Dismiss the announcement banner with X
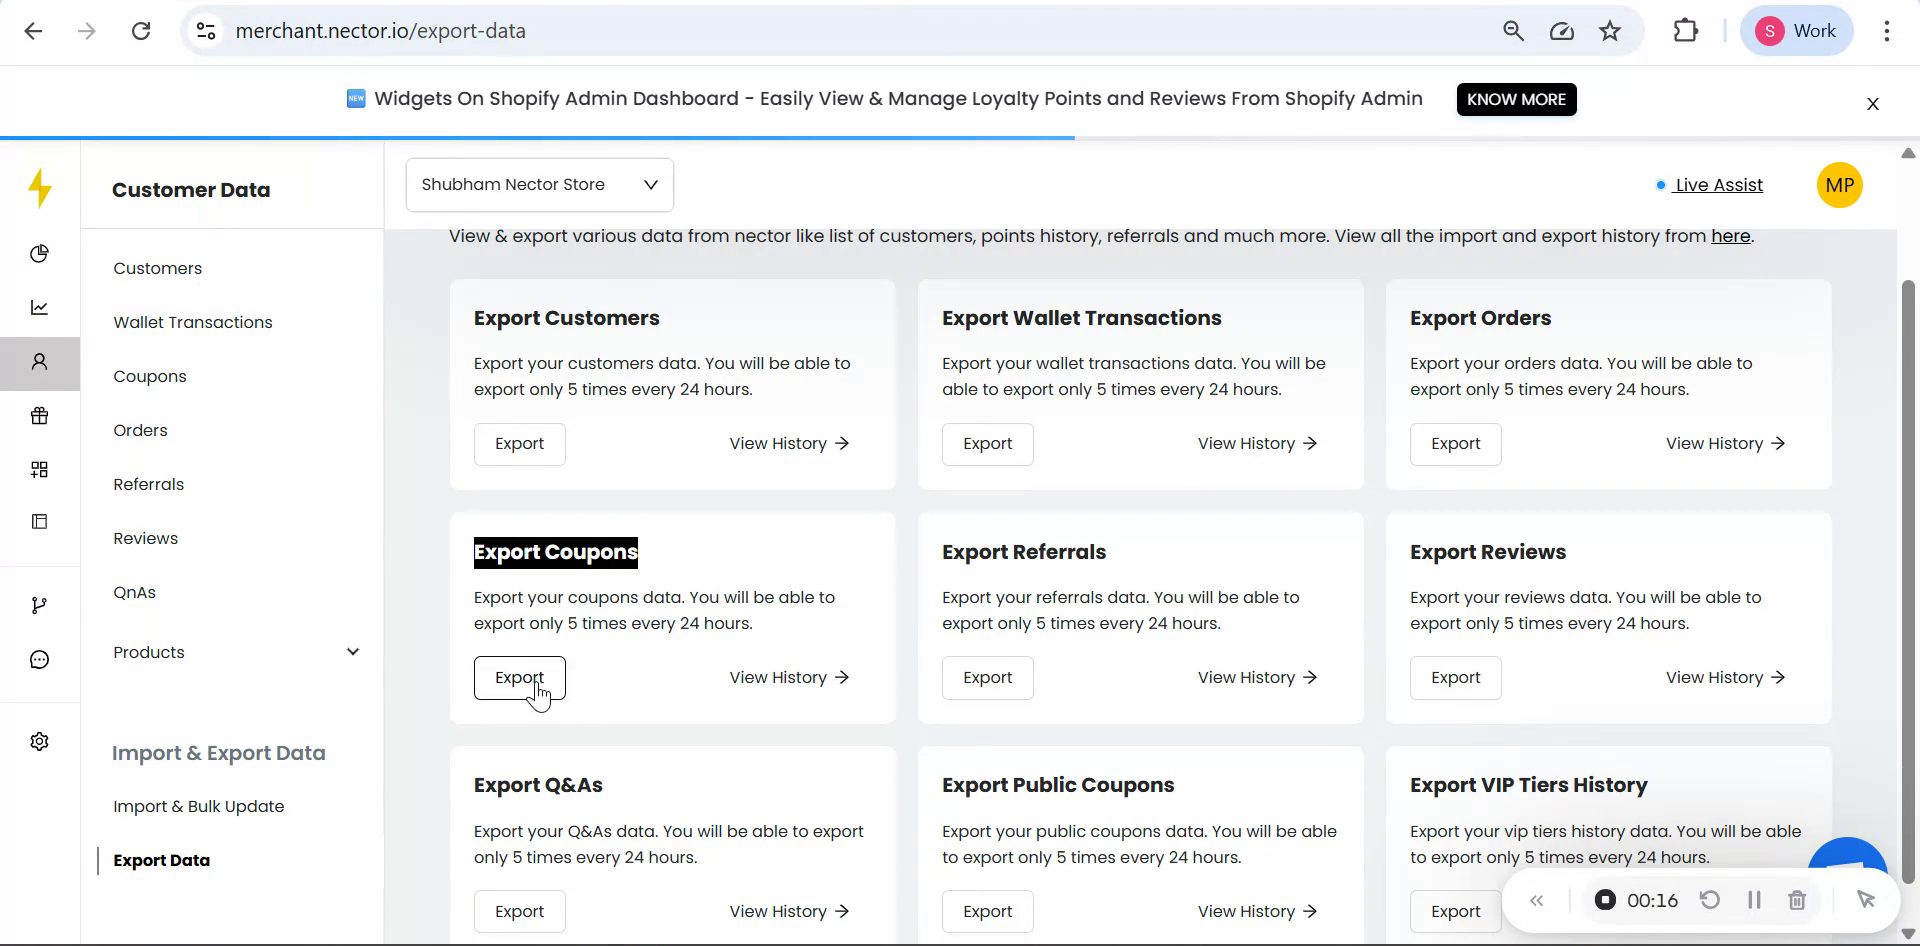The image size is (1920, 946). pos(1873,104)
